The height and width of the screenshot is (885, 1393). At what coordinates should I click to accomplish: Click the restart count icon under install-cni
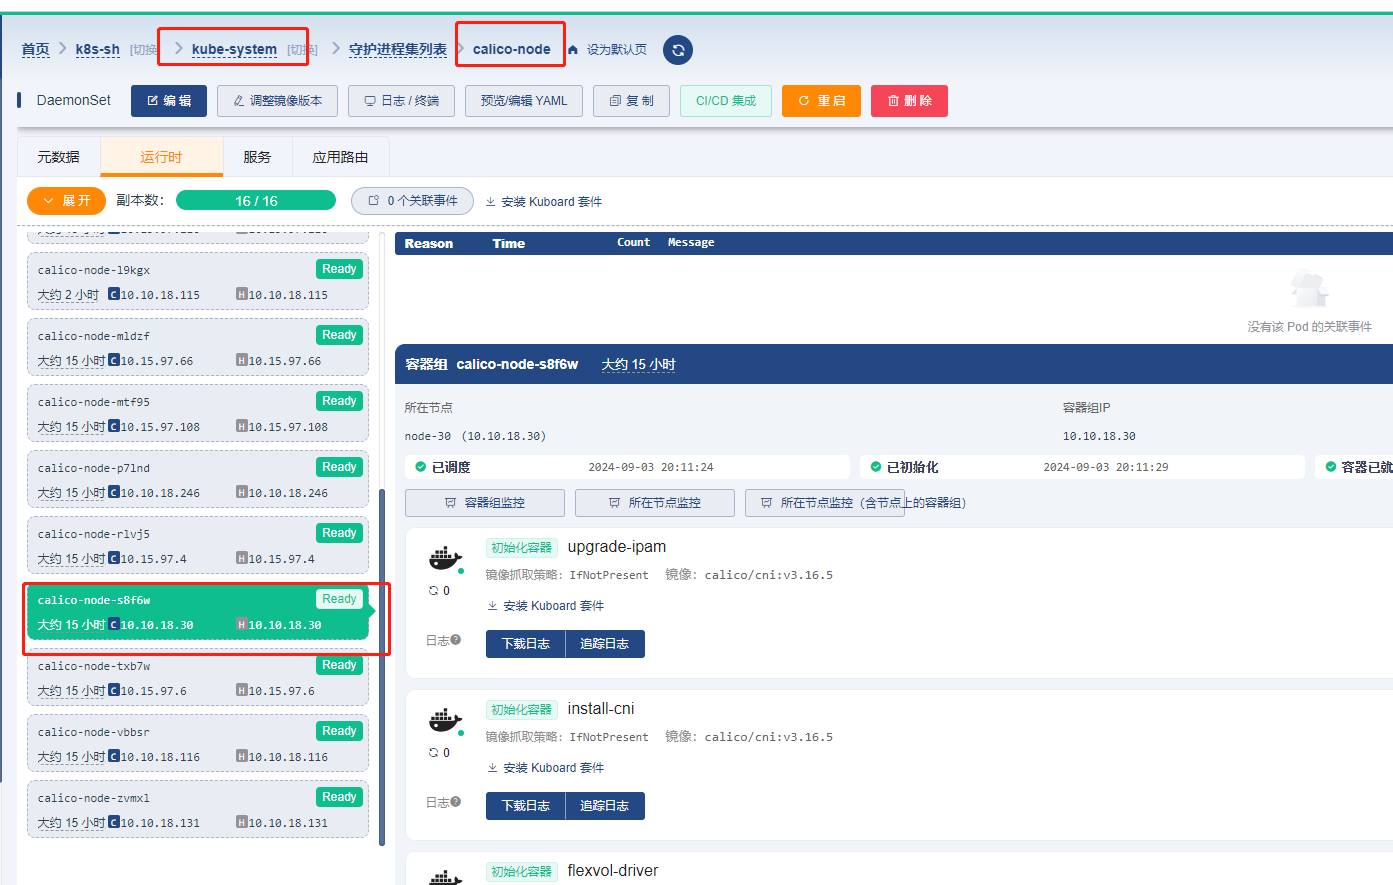coord(434,753)
